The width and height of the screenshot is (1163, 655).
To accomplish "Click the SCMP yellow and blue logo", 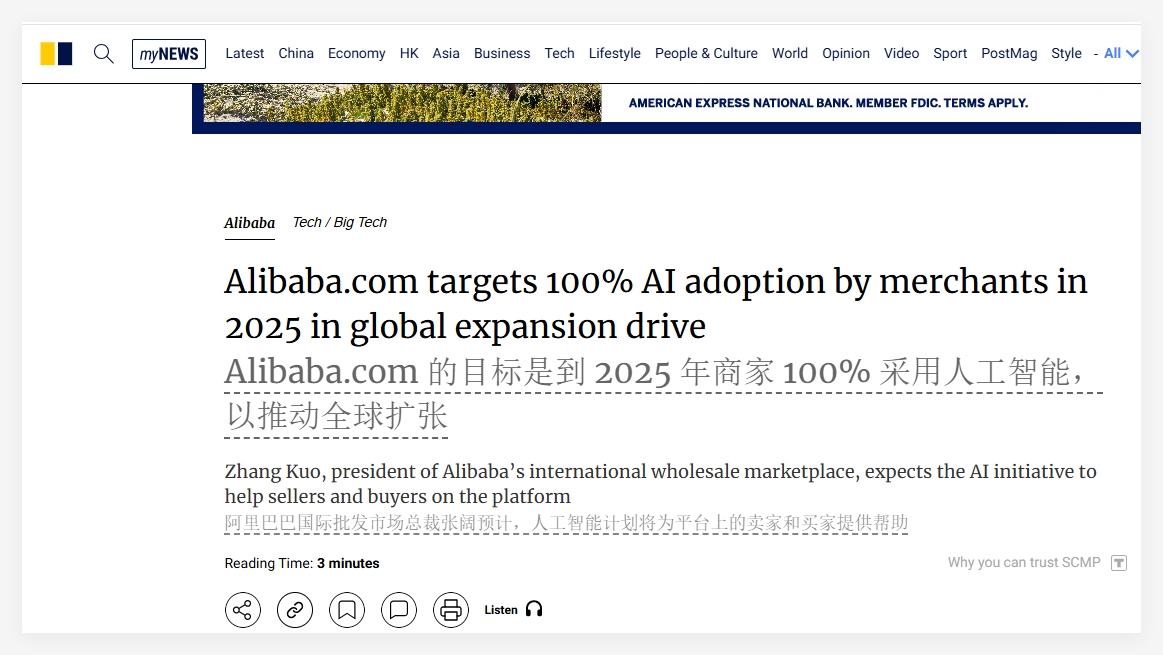I will [x=56, y=54].
